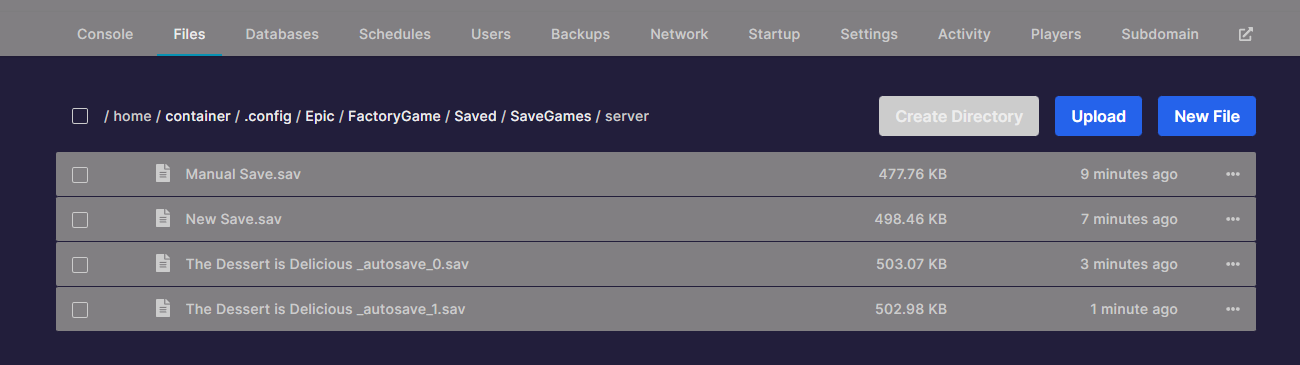This screenshot has height=365, width=1300.
Task: Open the Users tab
Action: [x=491, y=34]
